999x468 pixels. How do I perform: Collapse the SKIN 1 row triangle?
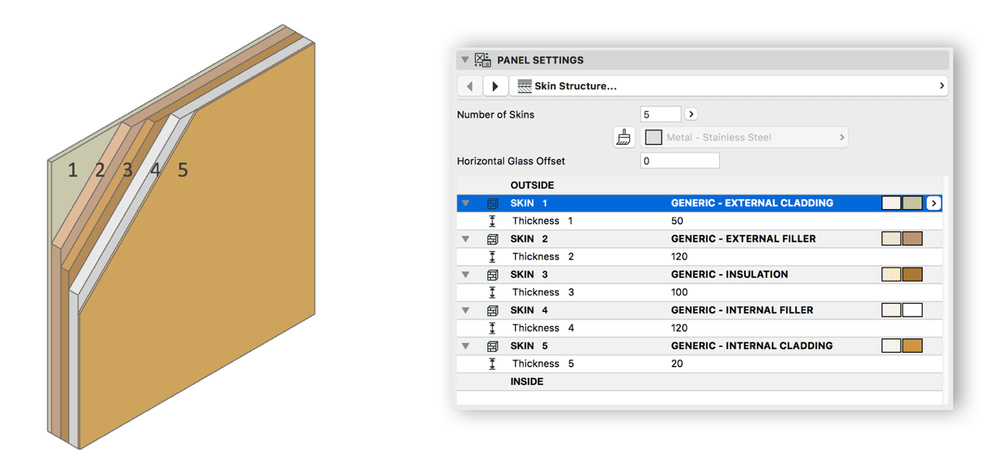pyautogui.click(x=465, y=203)
